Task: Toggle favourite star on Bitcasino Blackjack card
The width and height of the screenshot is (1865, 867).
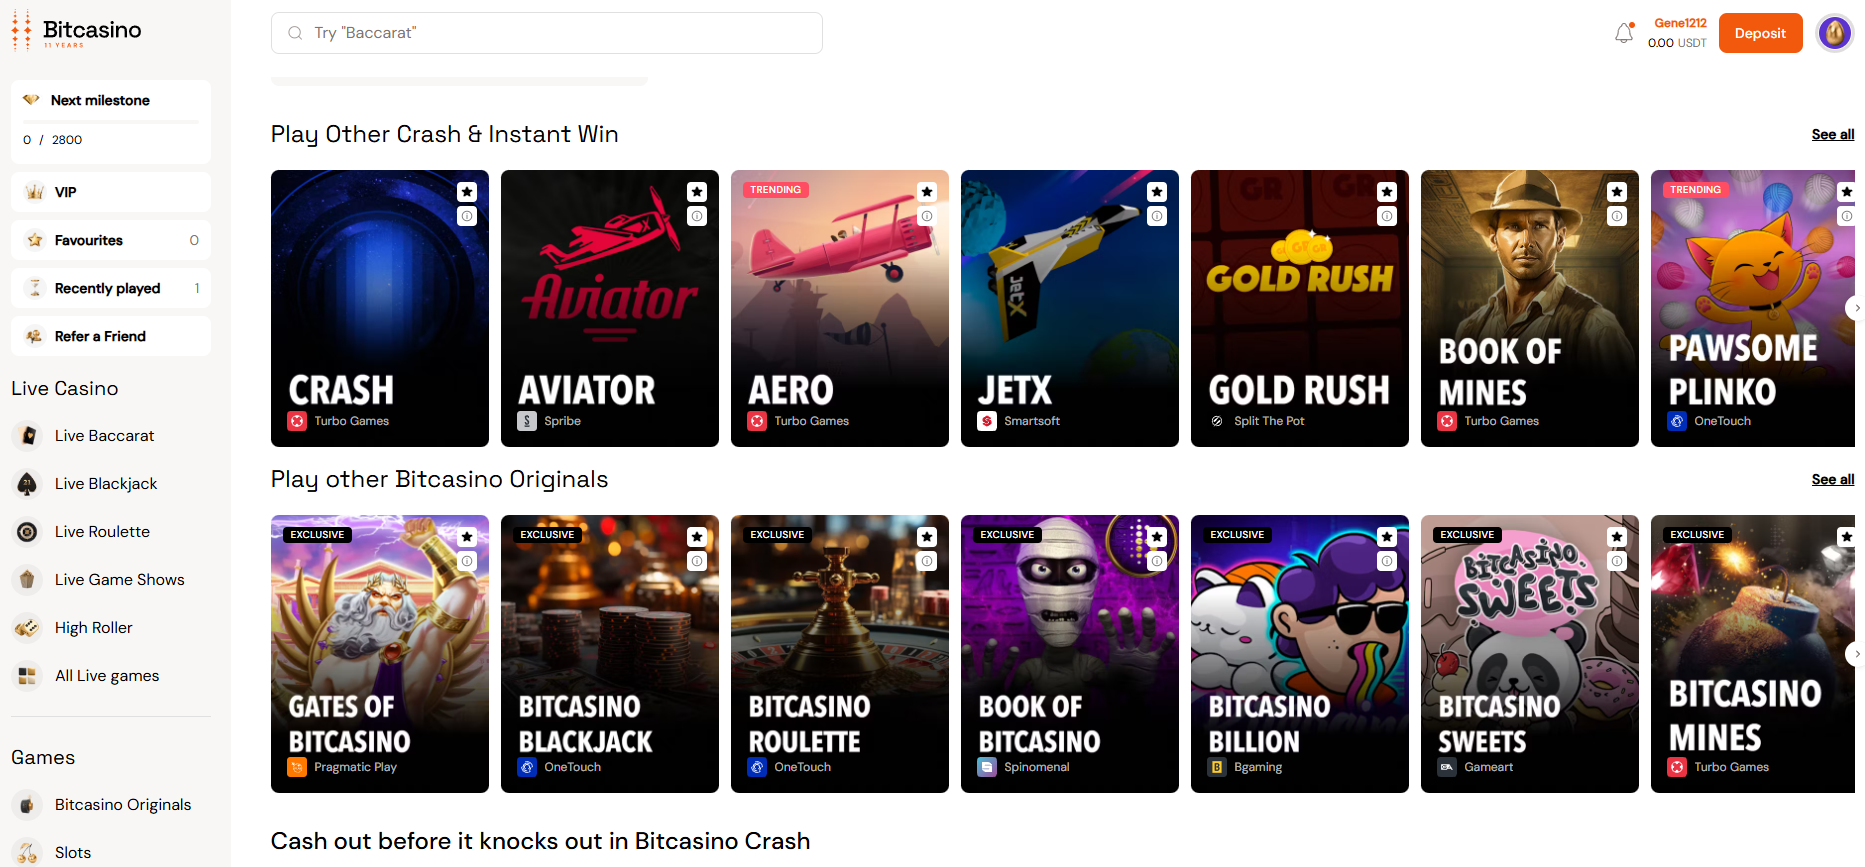Action: pyautogui.click(x=697, y=537)
